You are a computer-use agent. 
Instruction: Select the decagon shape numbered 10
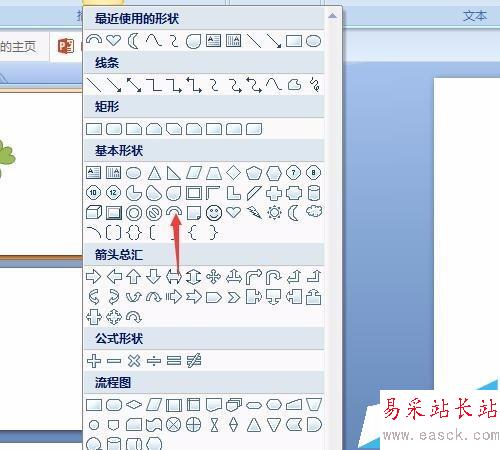tap(93, 193)
